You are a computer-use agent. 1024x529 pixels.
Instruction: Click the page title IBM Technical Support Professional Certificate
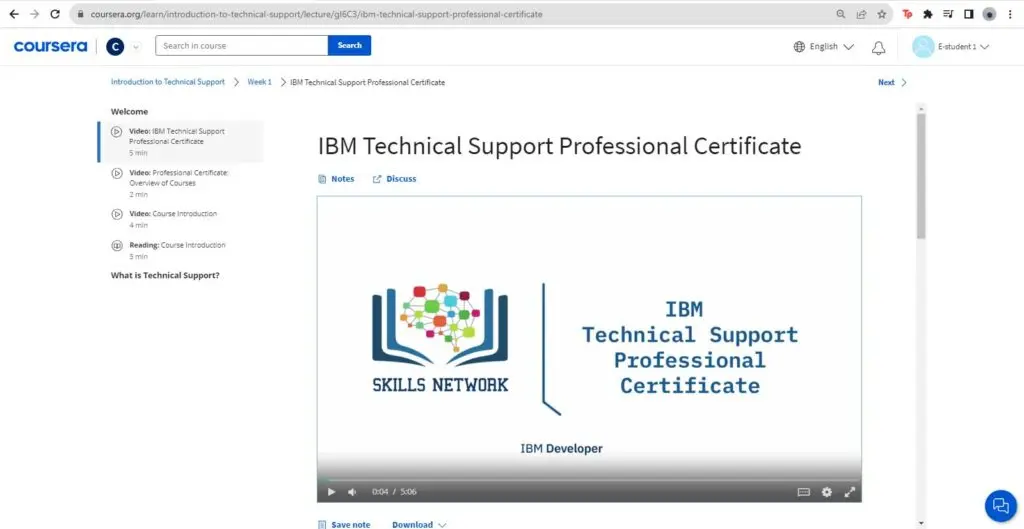tap(560, 146)
